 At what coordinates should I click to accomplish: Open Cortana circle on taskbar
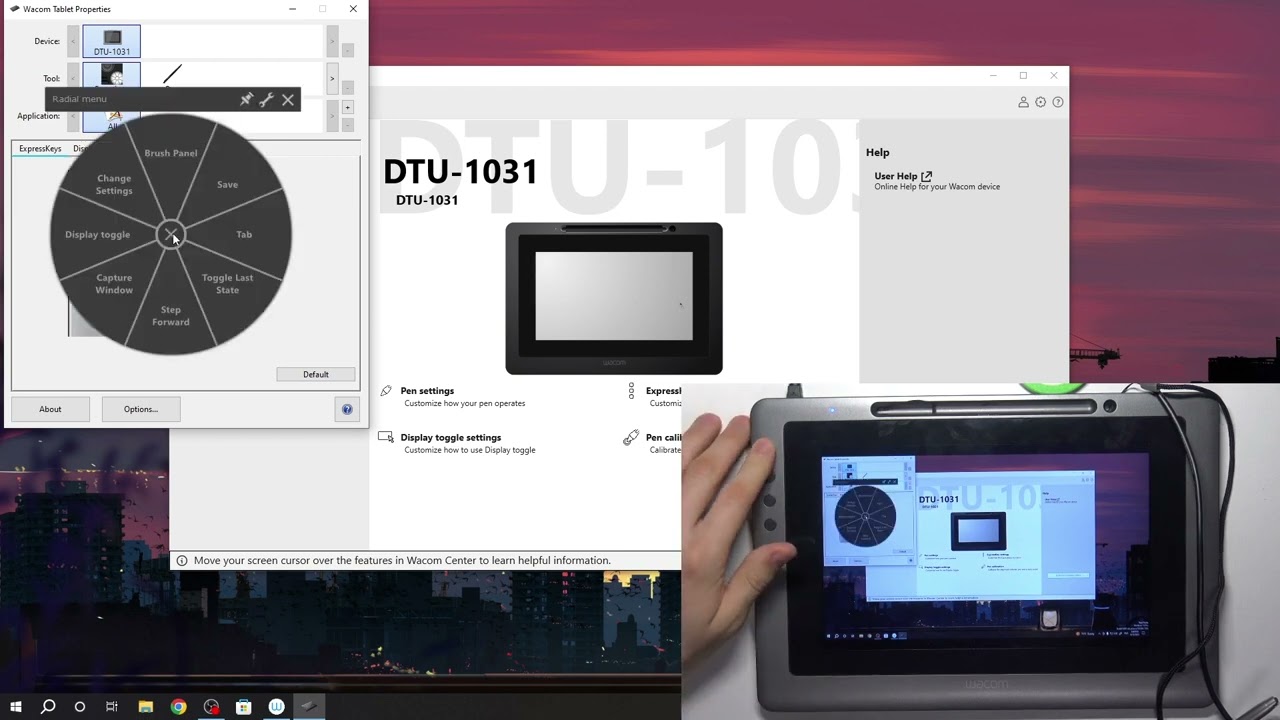(x=80, y=706)
